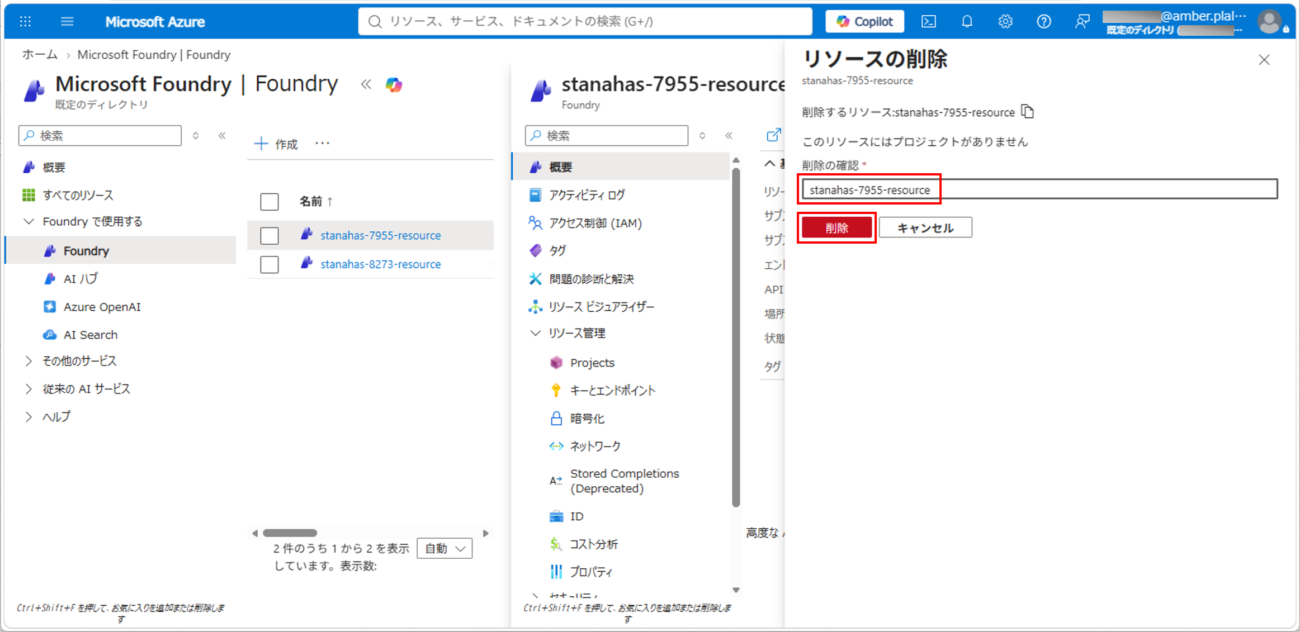The width and height of the screenshot is (1300, 632).
Task: Click the account avatar
Action: 1270,22
